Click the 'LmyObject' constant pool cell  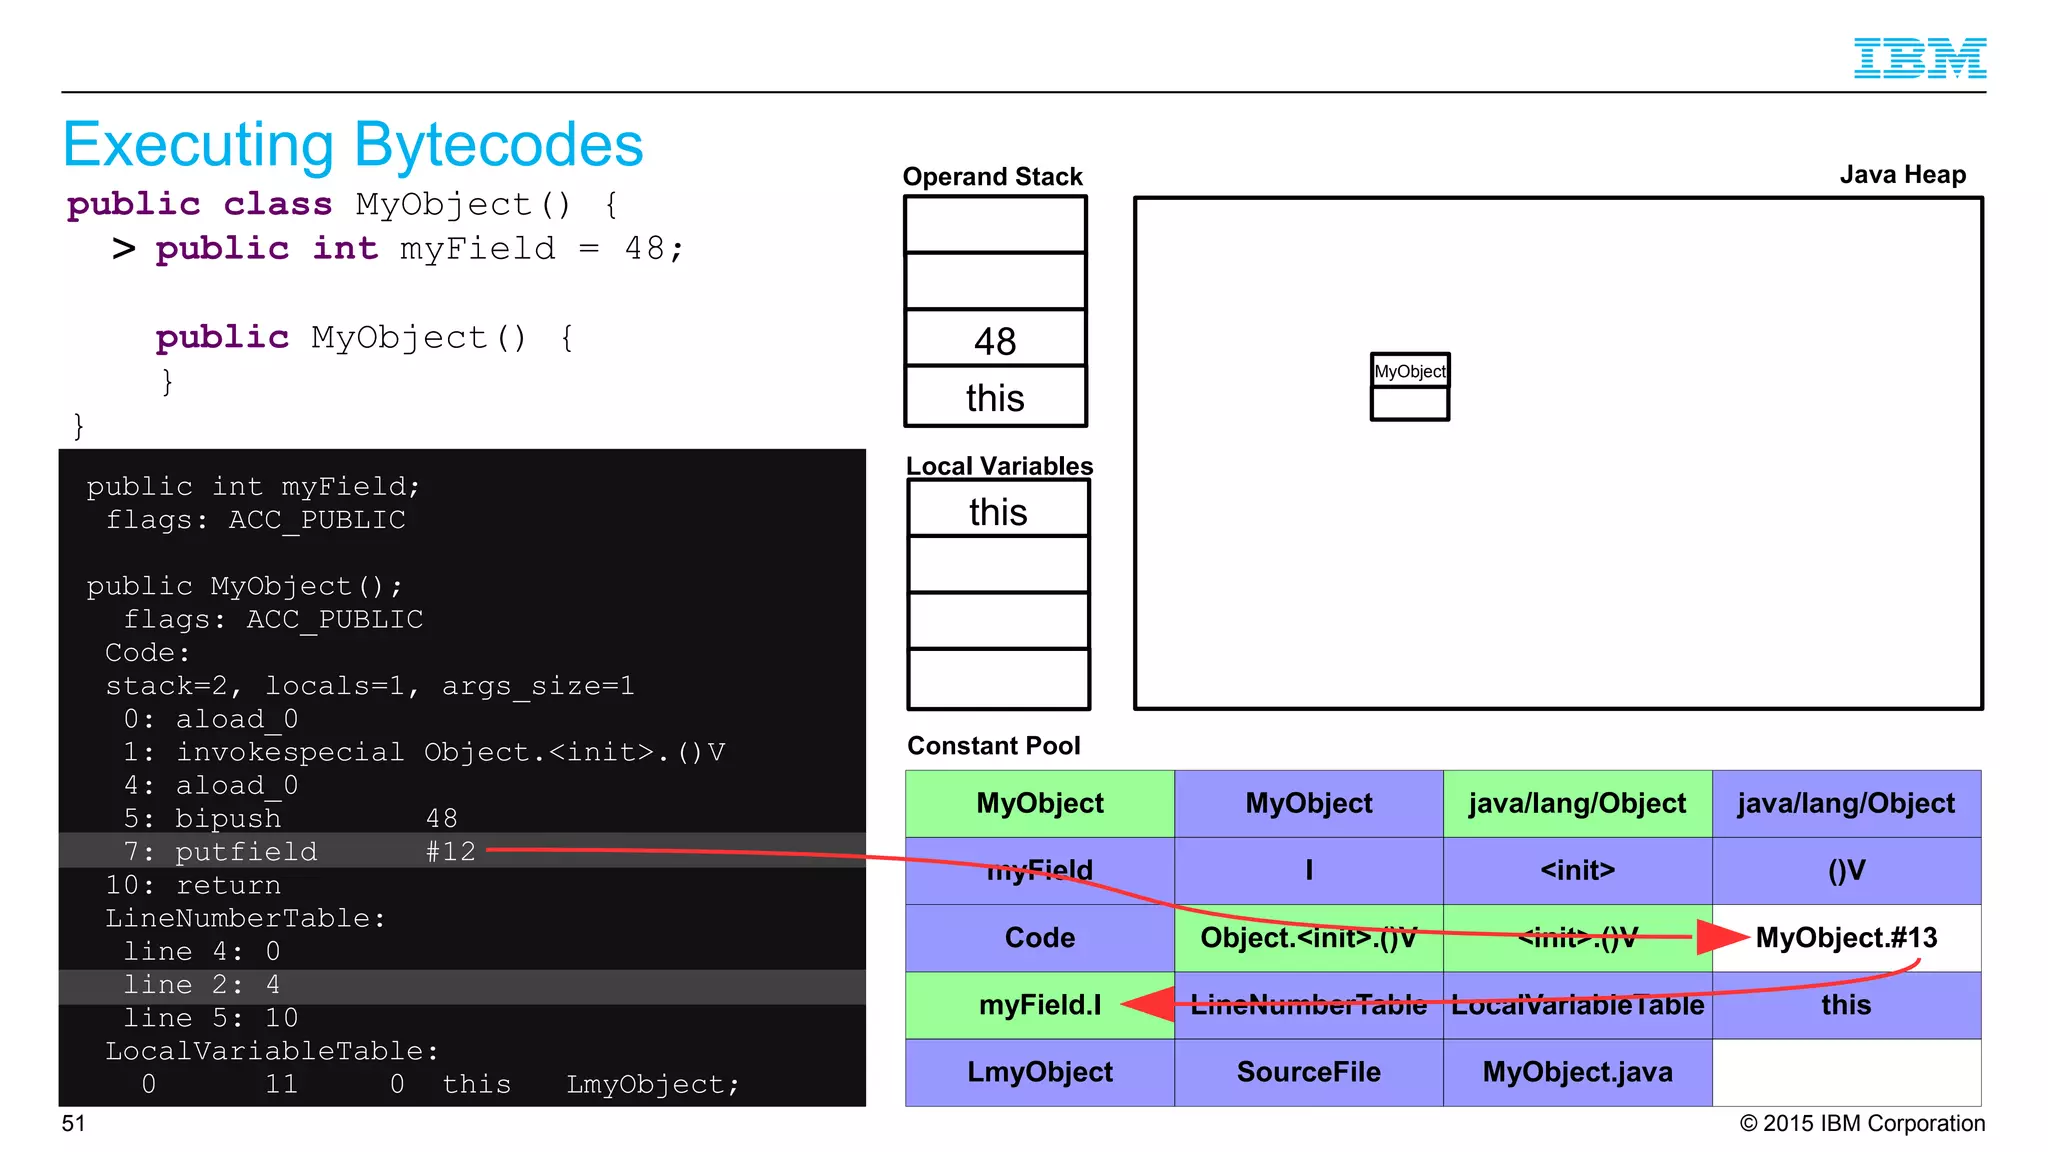tap(1040, 1072)
